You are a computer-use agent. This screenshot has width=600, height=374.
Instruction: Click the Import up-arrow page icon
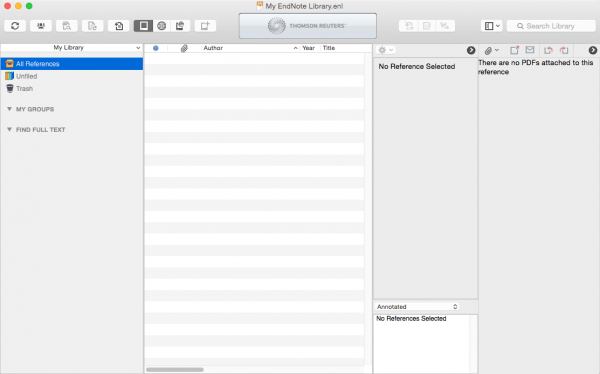click(119, 26)
